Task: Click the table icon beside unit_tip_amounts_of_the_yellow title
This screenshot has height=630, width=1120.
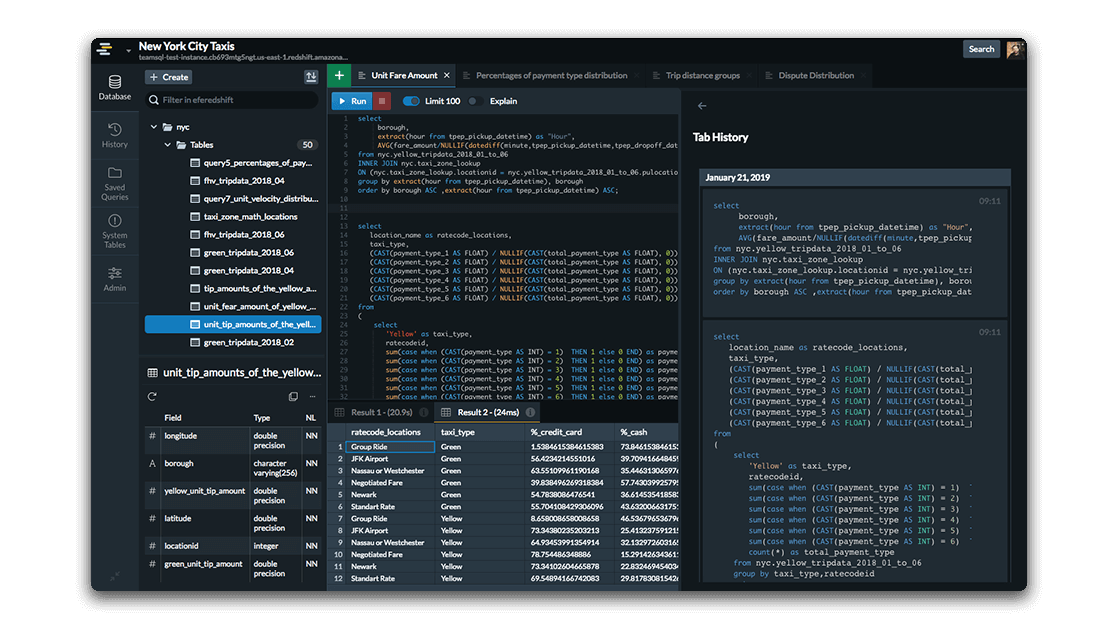Action: click(x=153, y=373)
